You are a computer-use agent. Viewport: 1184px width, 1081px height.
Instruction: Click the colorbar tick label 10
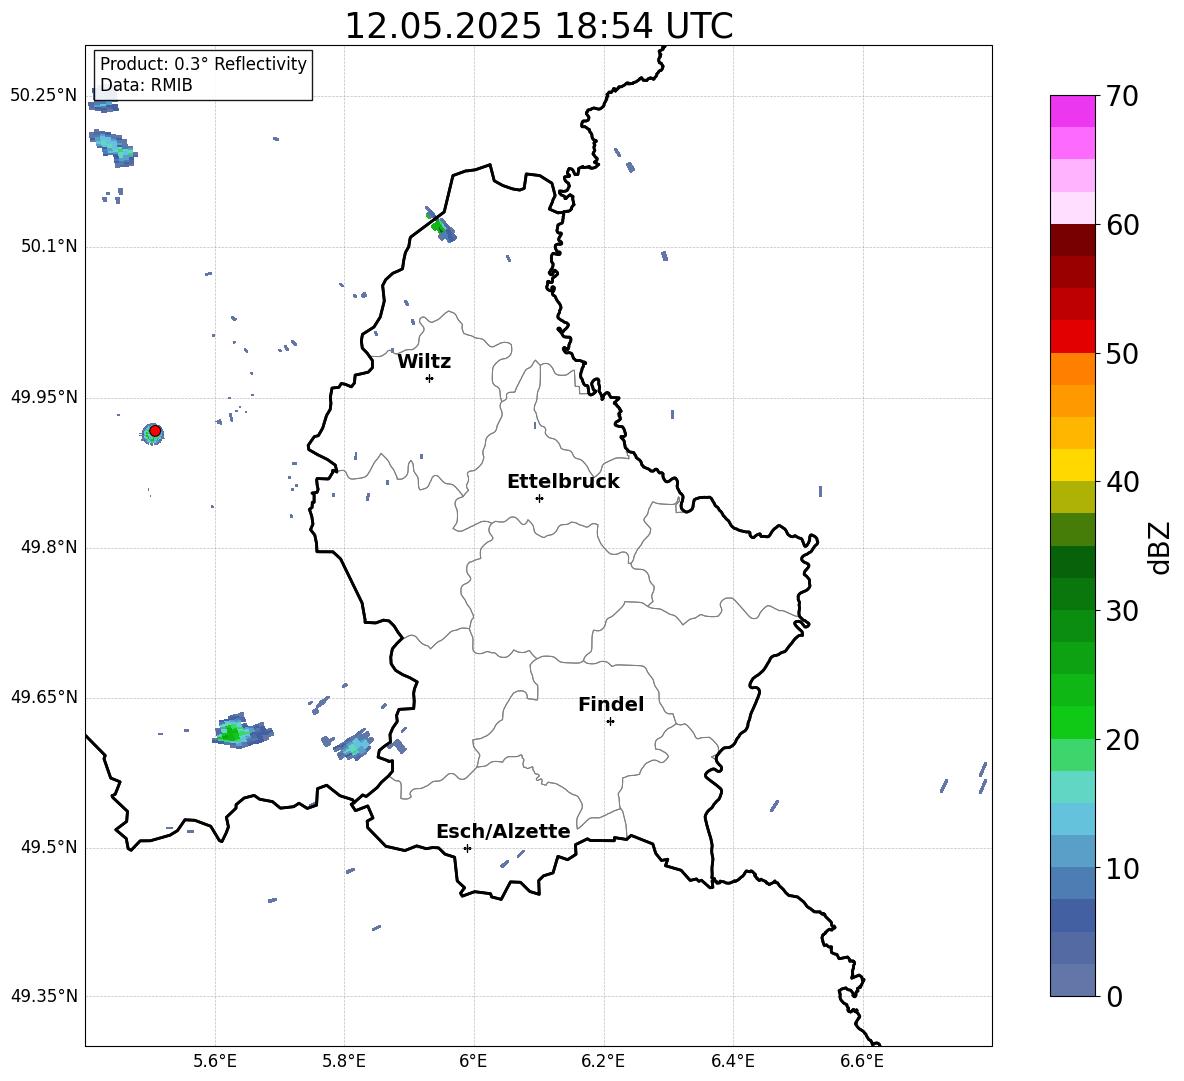(x=1123, y=868)
